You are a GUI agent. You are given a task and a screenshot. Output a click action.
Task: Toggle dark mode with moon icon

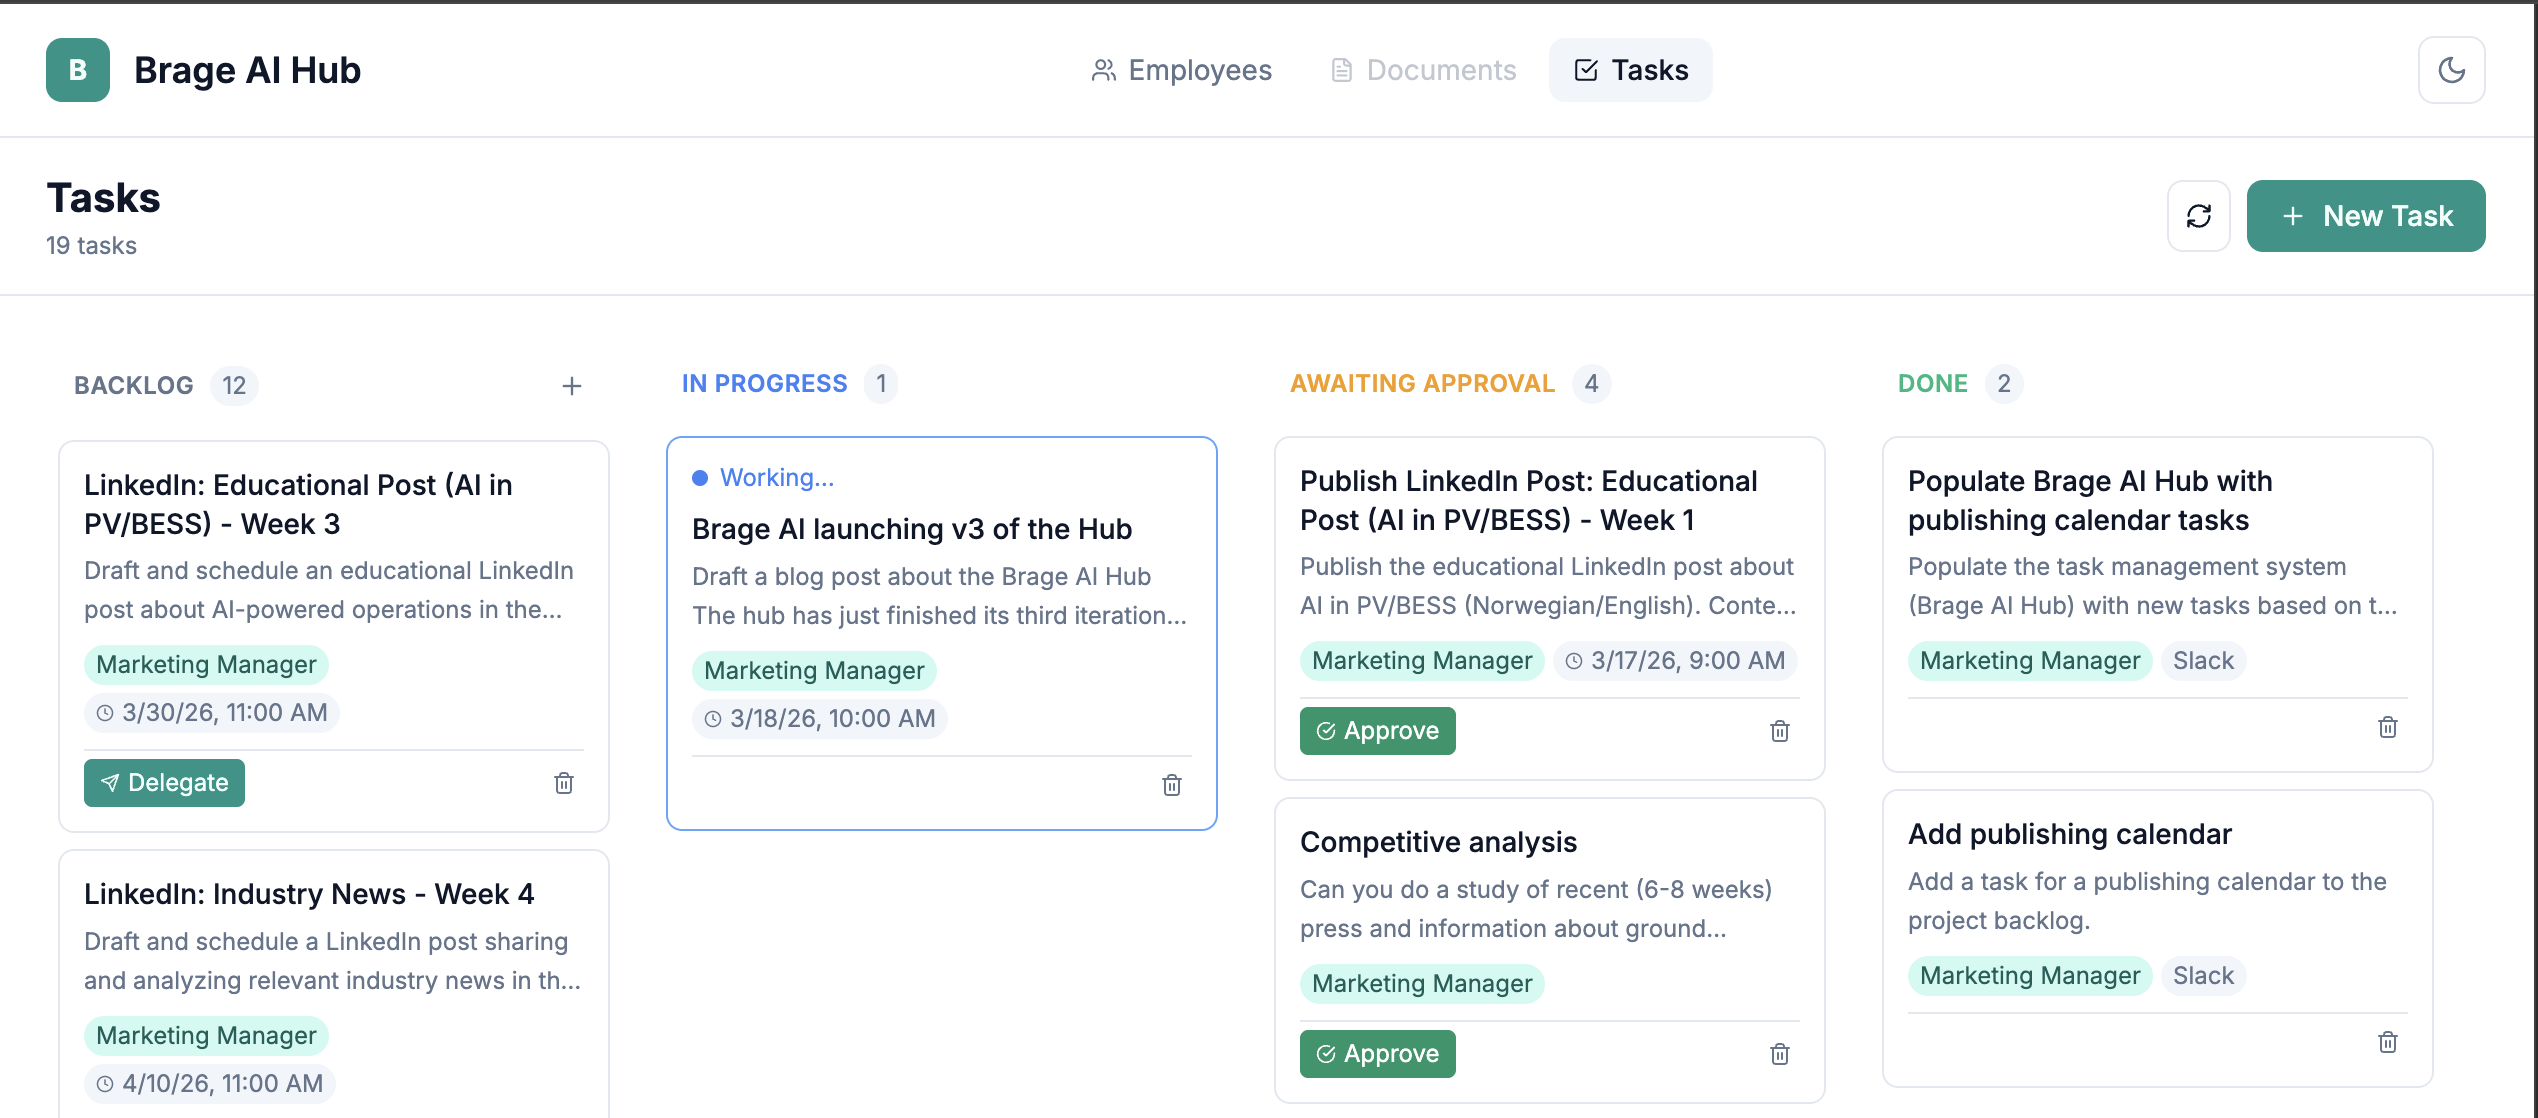click(2451, 70)
